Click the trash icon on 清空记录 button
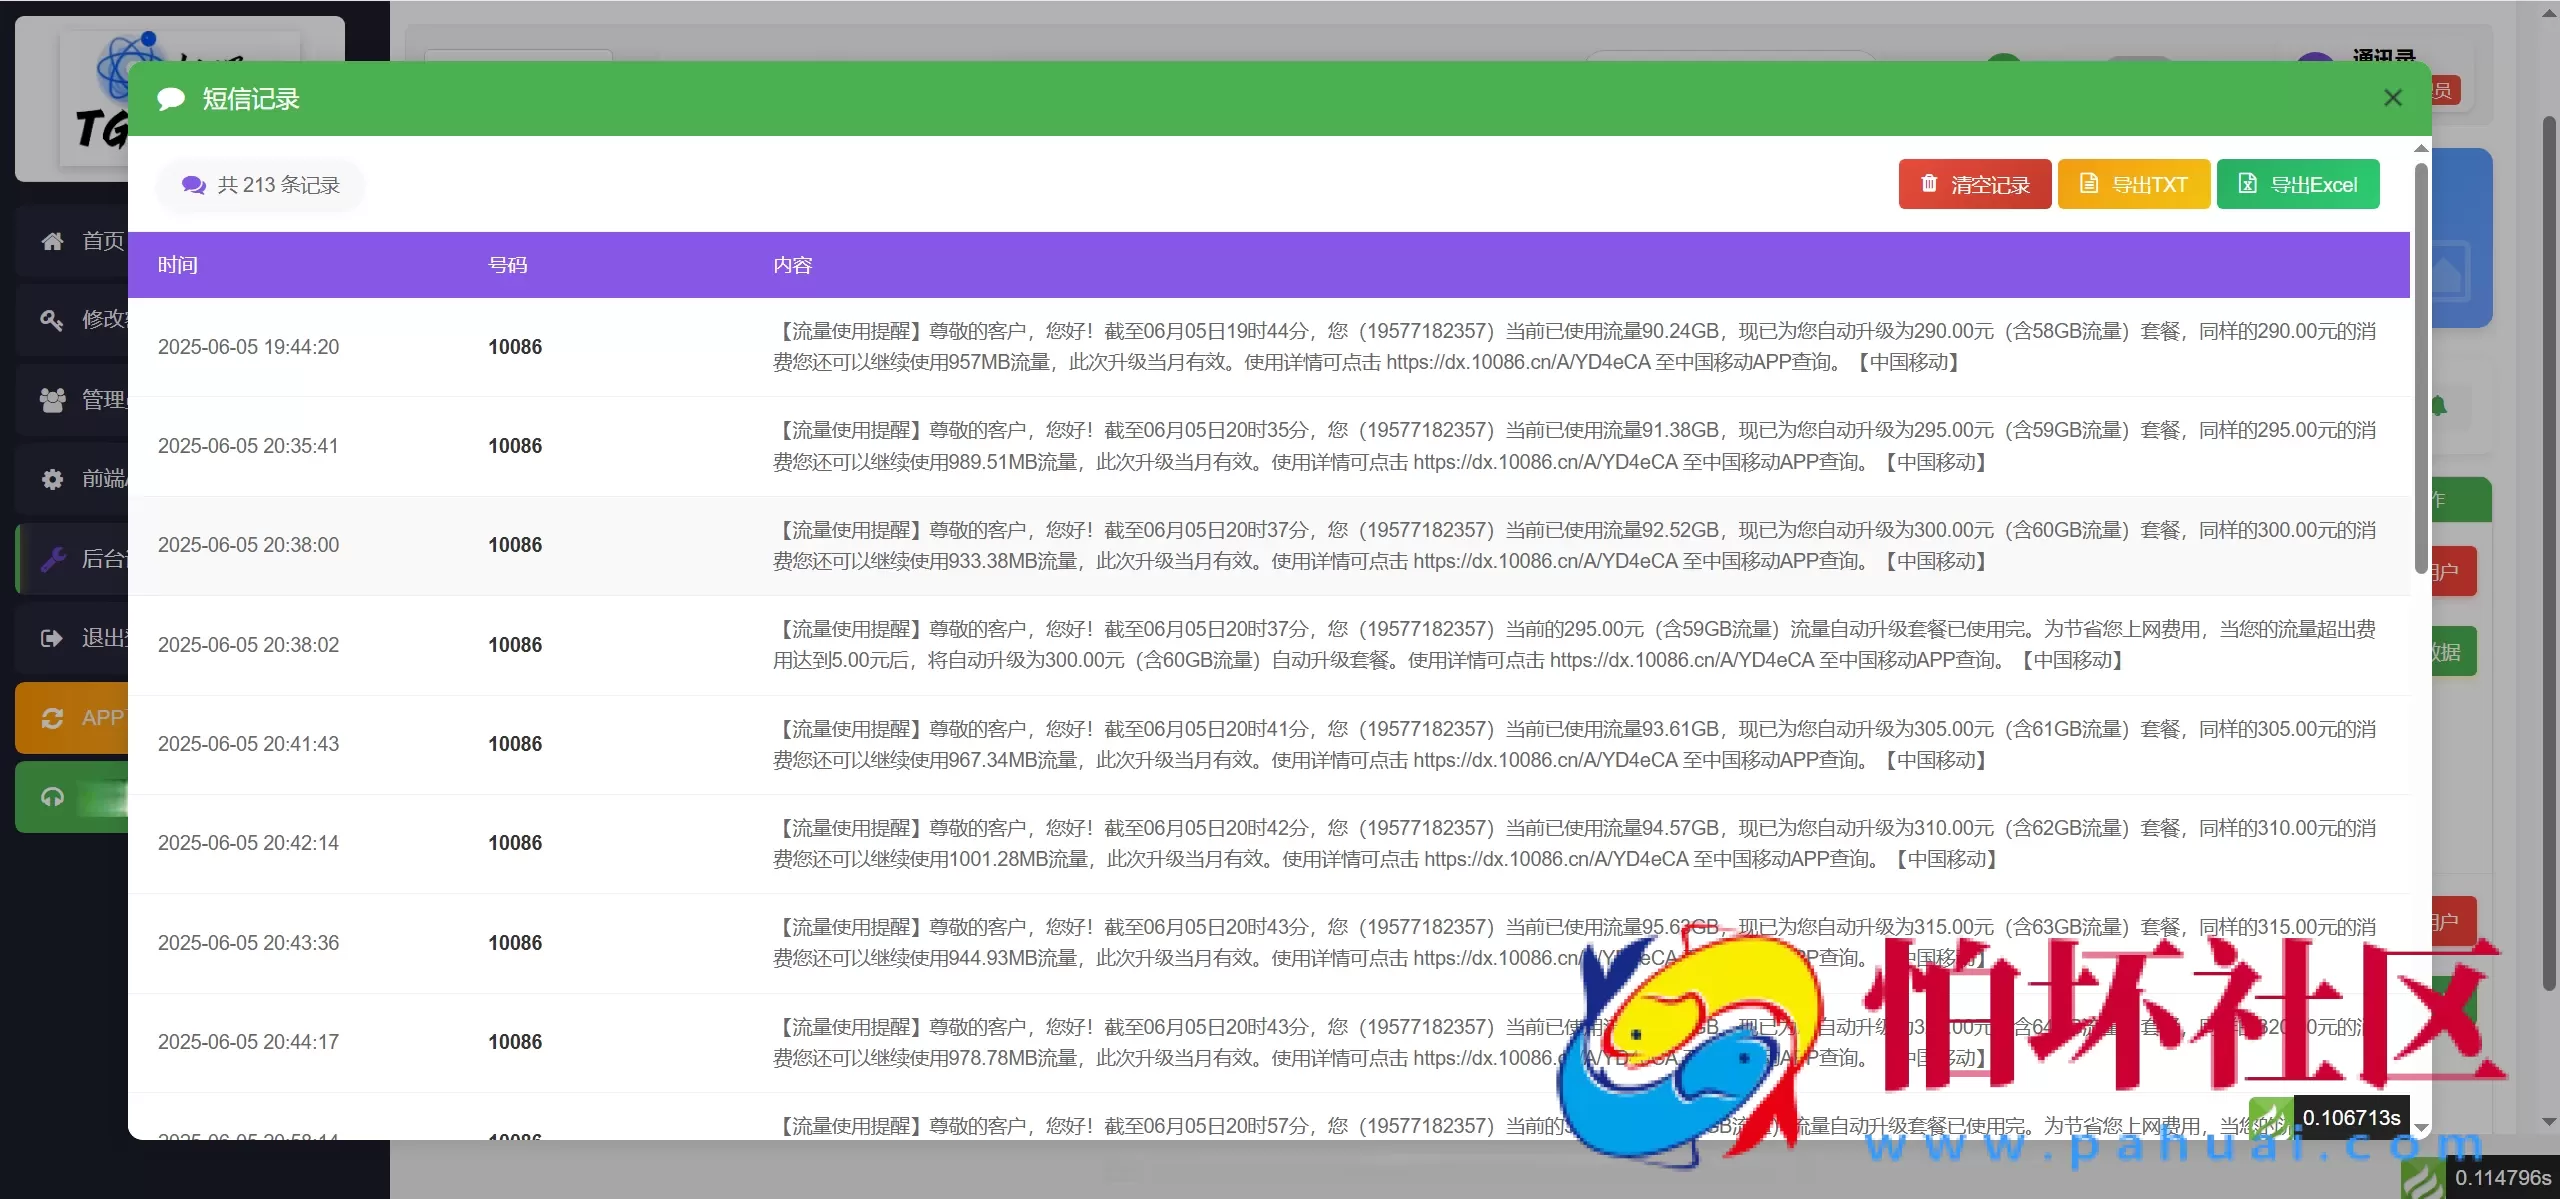Screen dimensions: 2560x1199 1929,184
